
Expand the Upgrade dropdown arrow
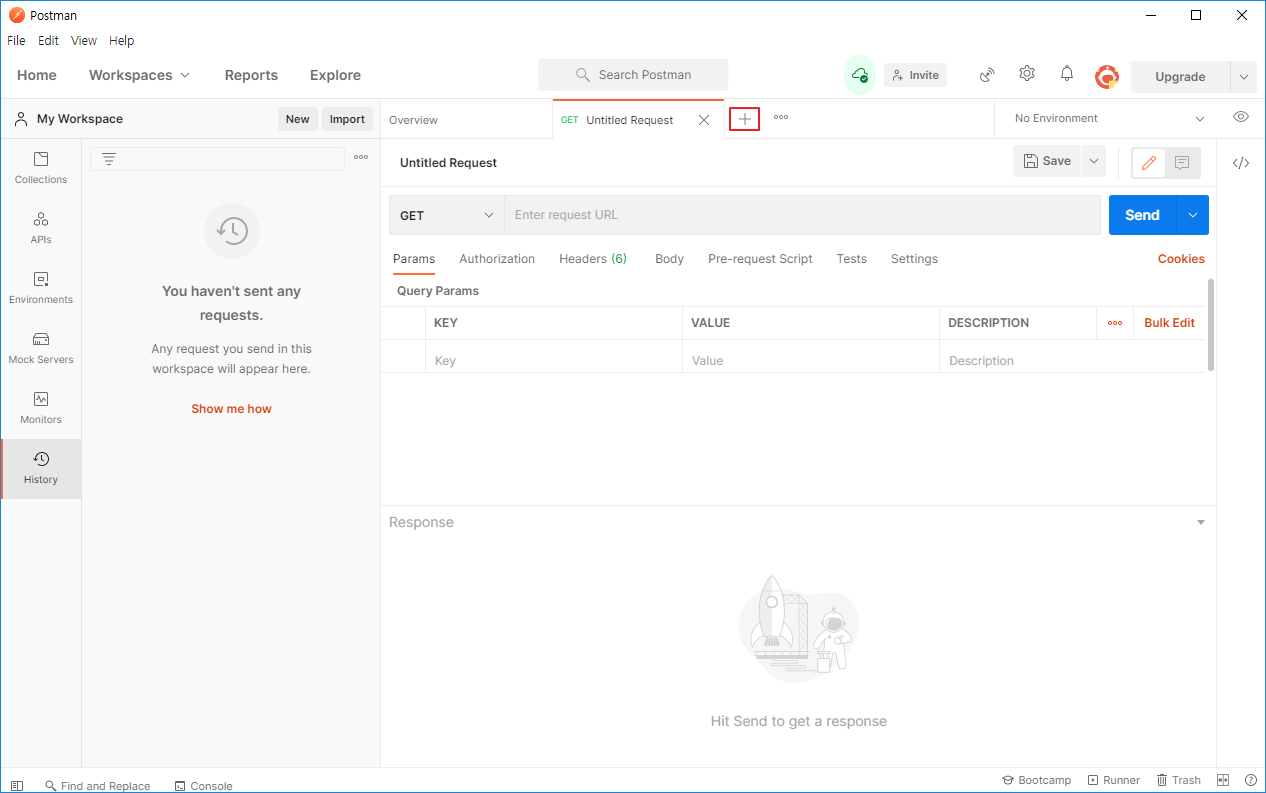point(1243,77)
